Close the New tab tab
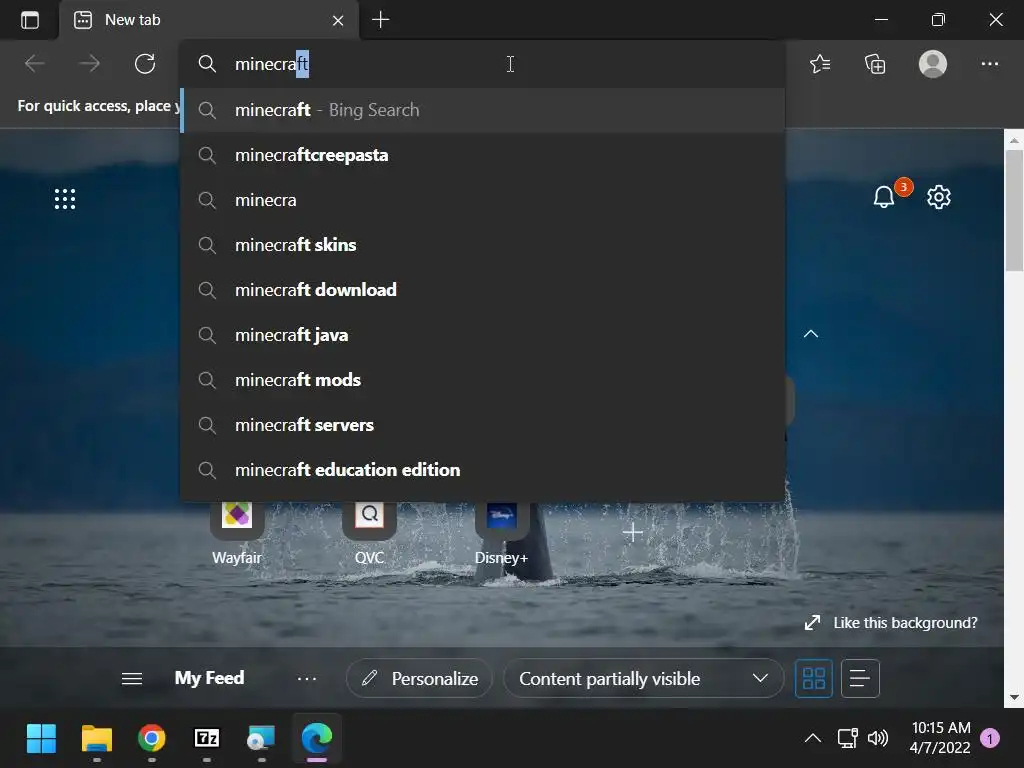Screen dimensions: 1024x768 (338, 20)
